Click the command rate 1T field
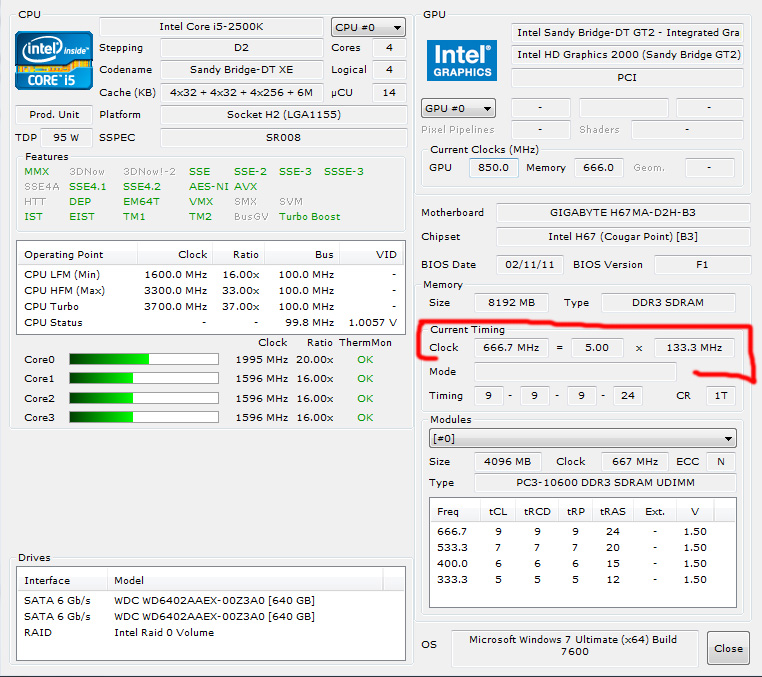This screenshot has width=762, height=677. 721,396
